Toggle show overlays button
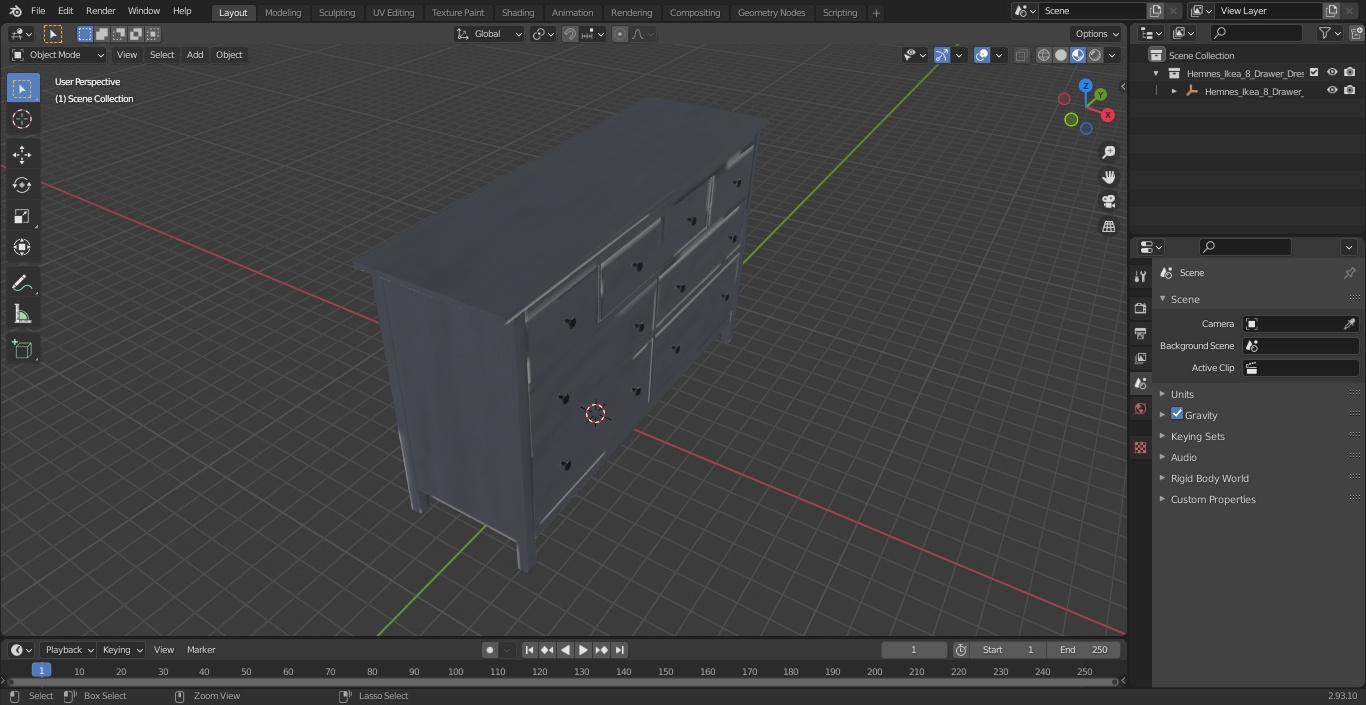The width and height of the screenshot is (1366, 705). [982, 55]
